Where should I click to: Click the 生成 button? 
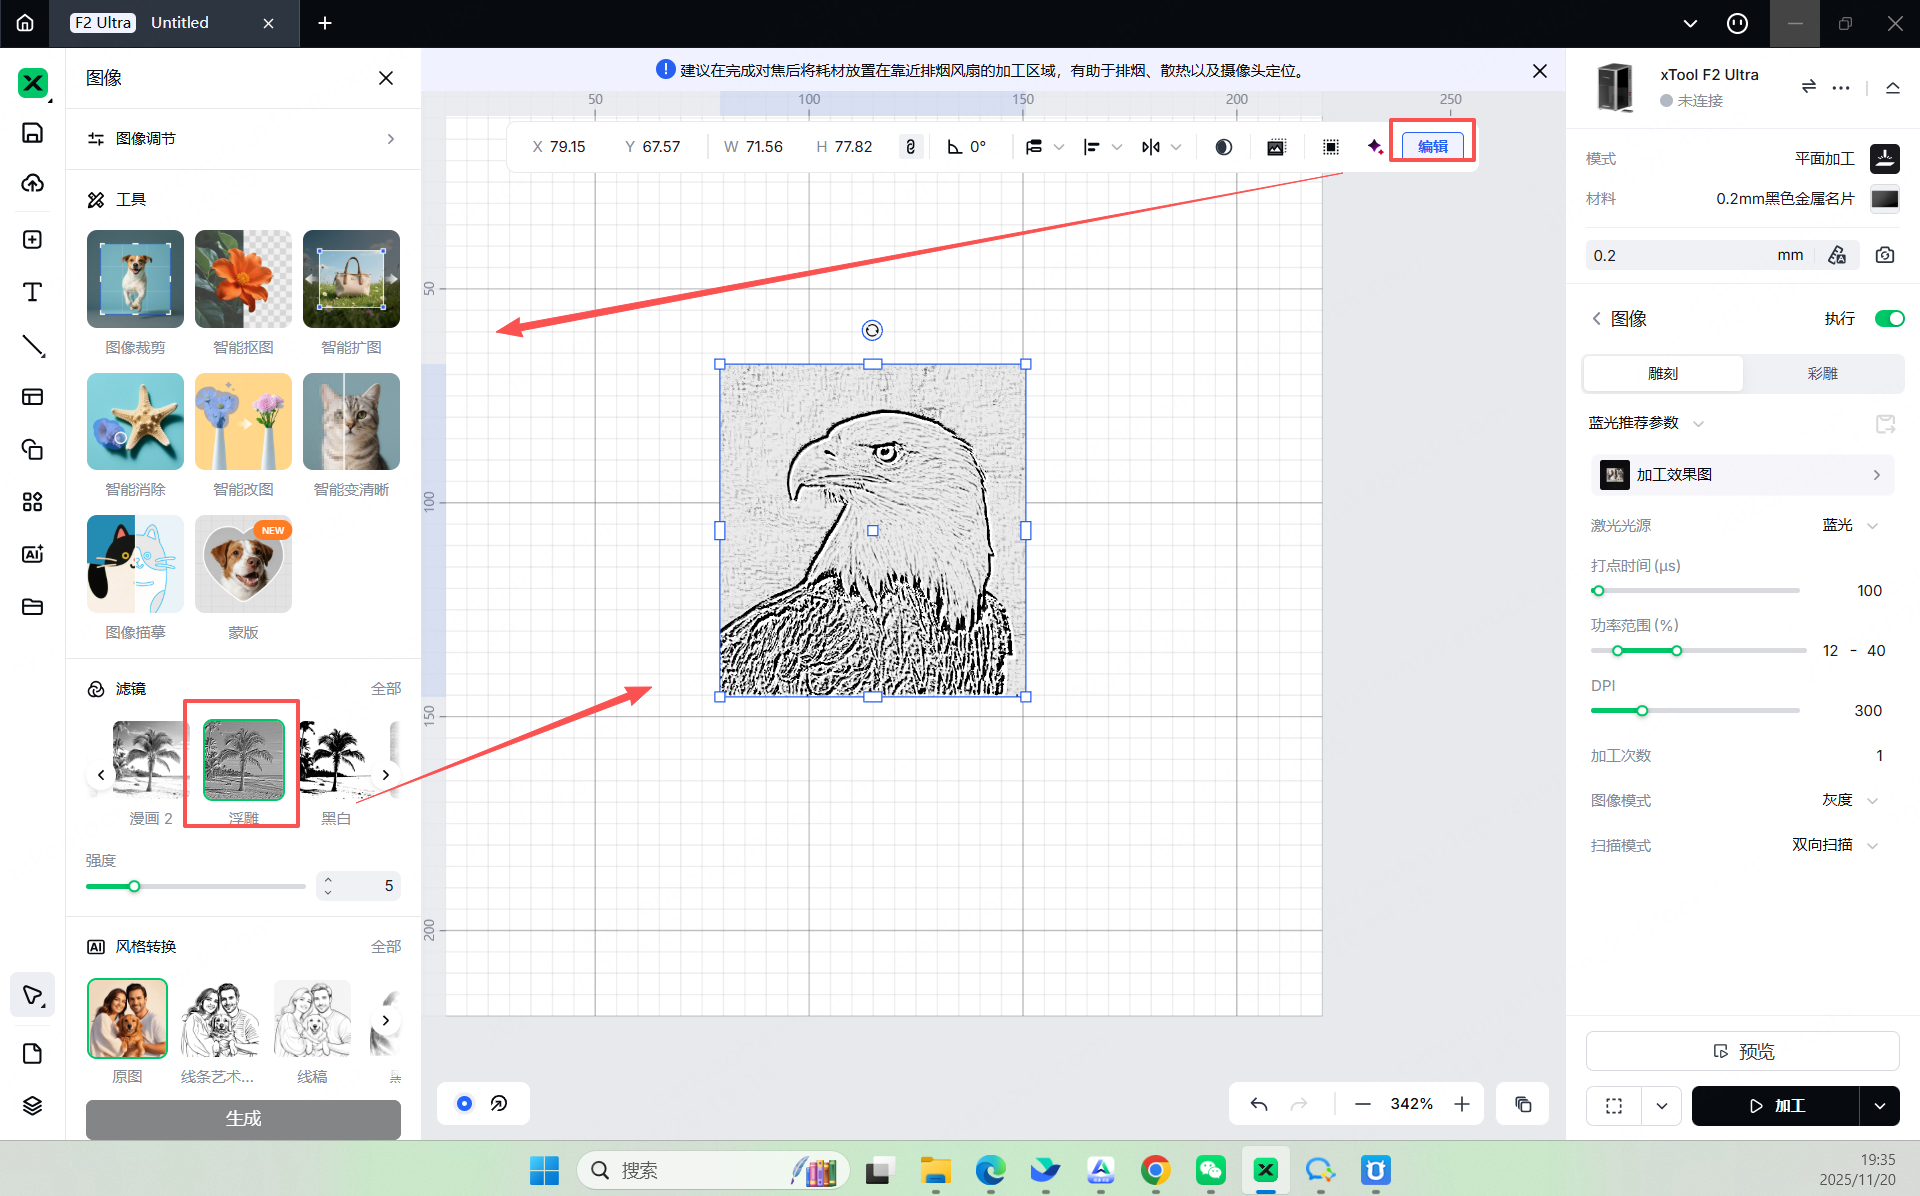[x=243, y=1118]
